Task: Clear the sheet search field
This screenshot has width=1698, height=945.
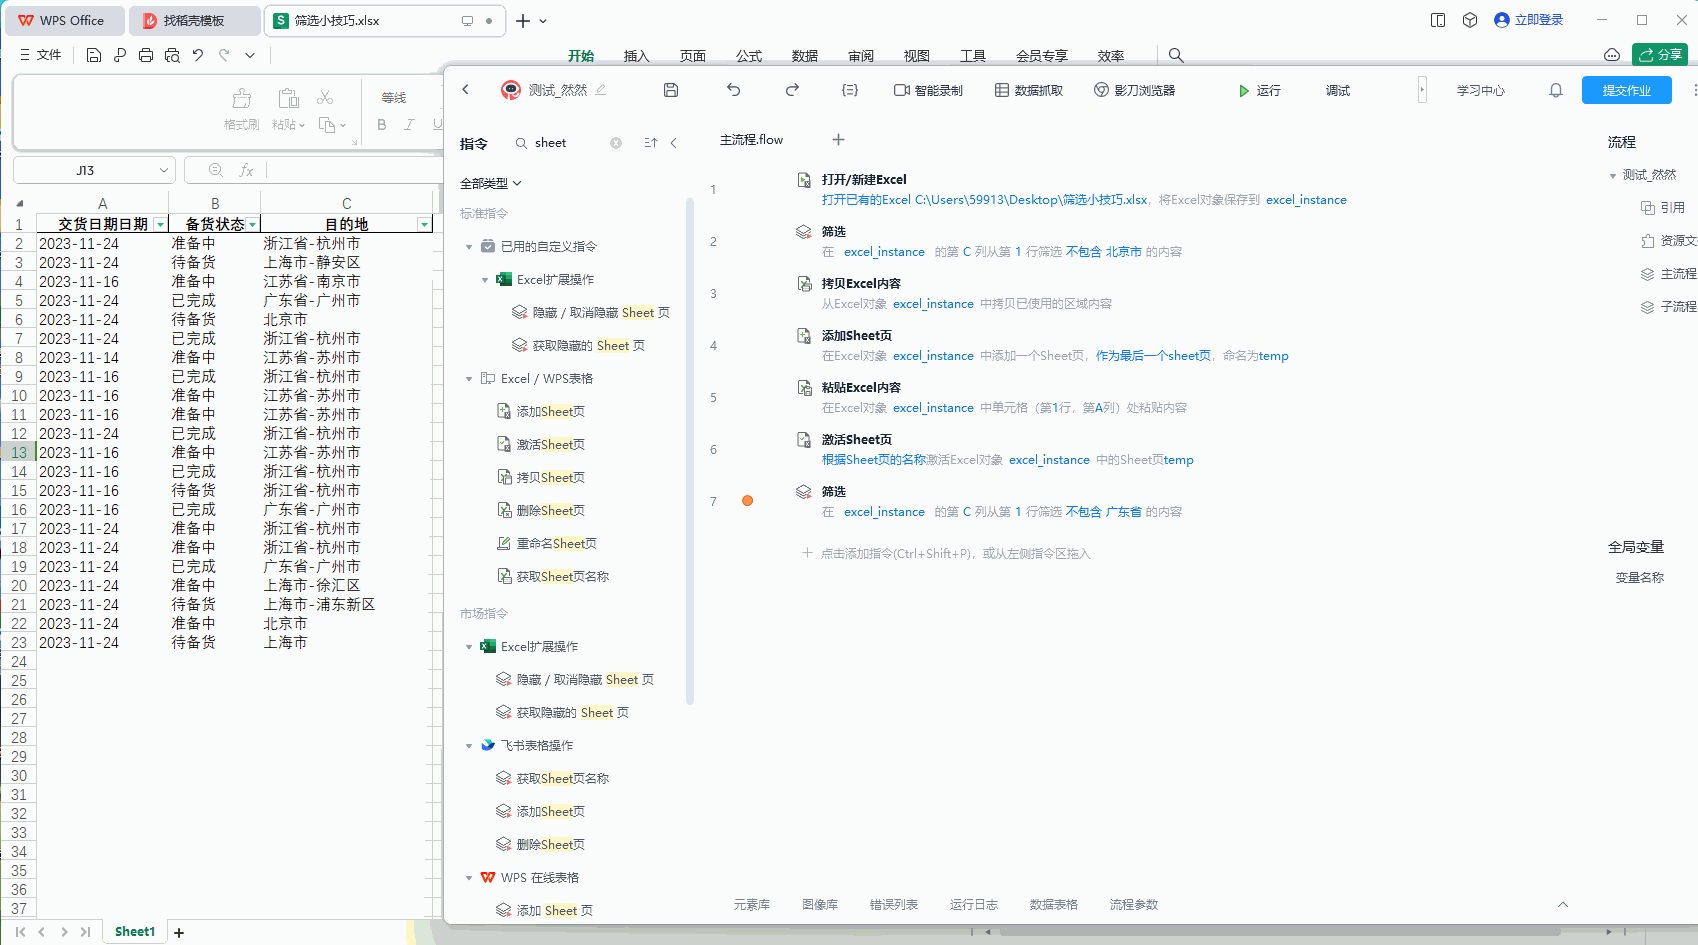Action: (x=616, y=143)
